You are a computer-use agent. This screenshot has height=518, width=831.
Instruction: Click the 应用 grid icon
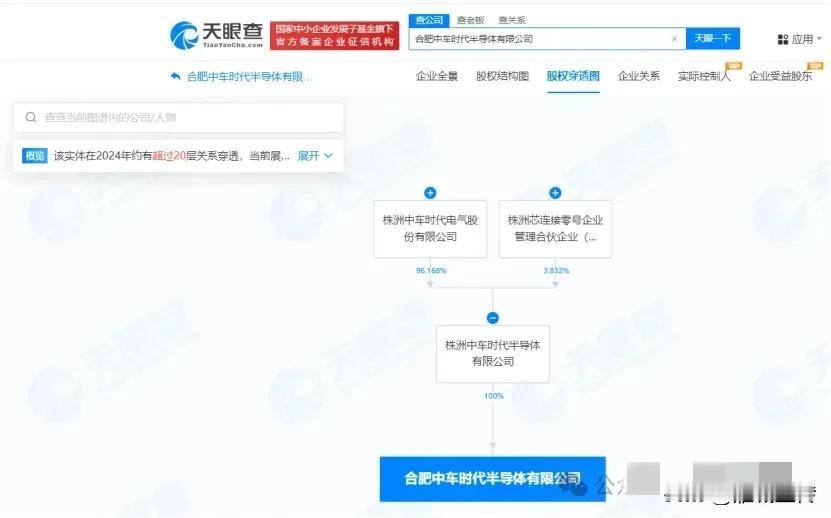(x=783, y=40)
